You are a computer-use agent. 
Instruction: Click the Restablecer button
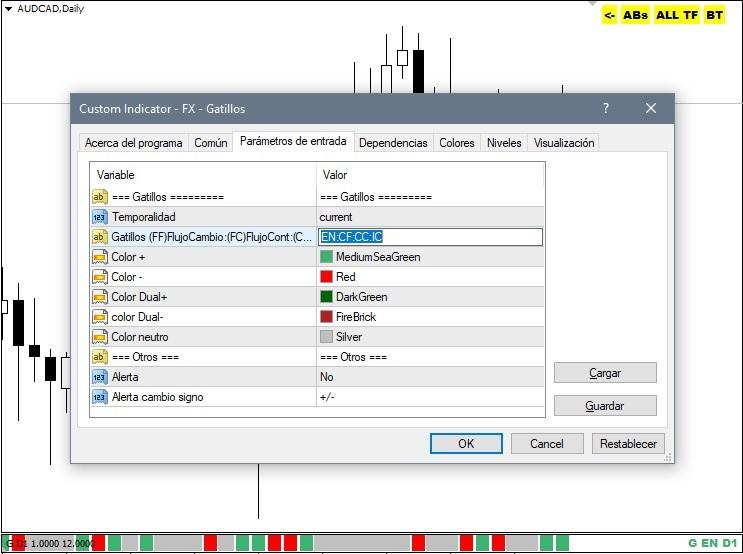click(628, 444)
